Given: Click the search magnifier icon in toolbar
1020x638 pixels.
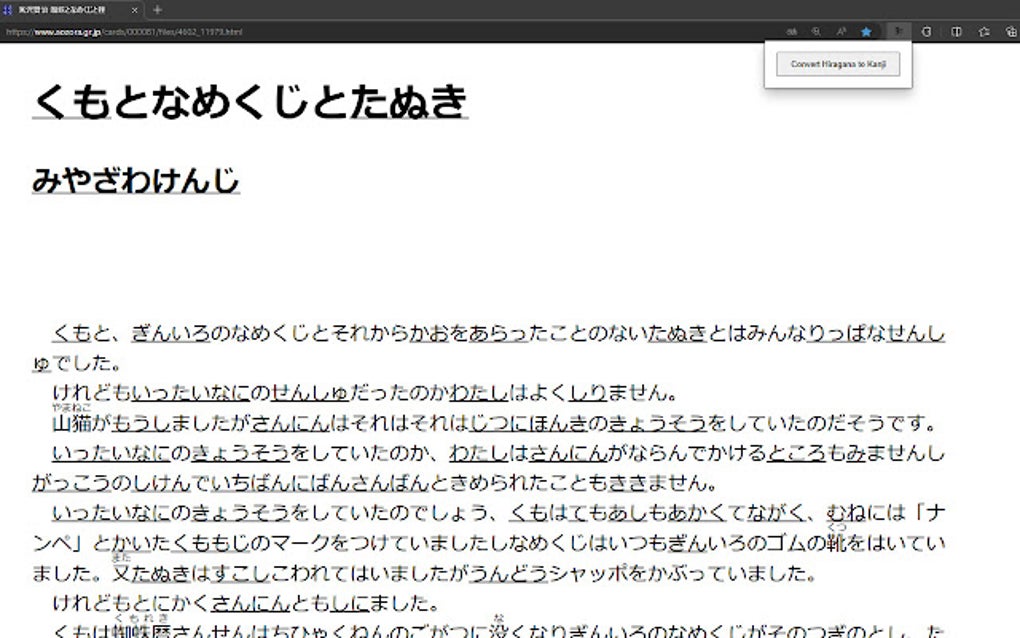Looking at the screenshot, I should coord(815,31).
